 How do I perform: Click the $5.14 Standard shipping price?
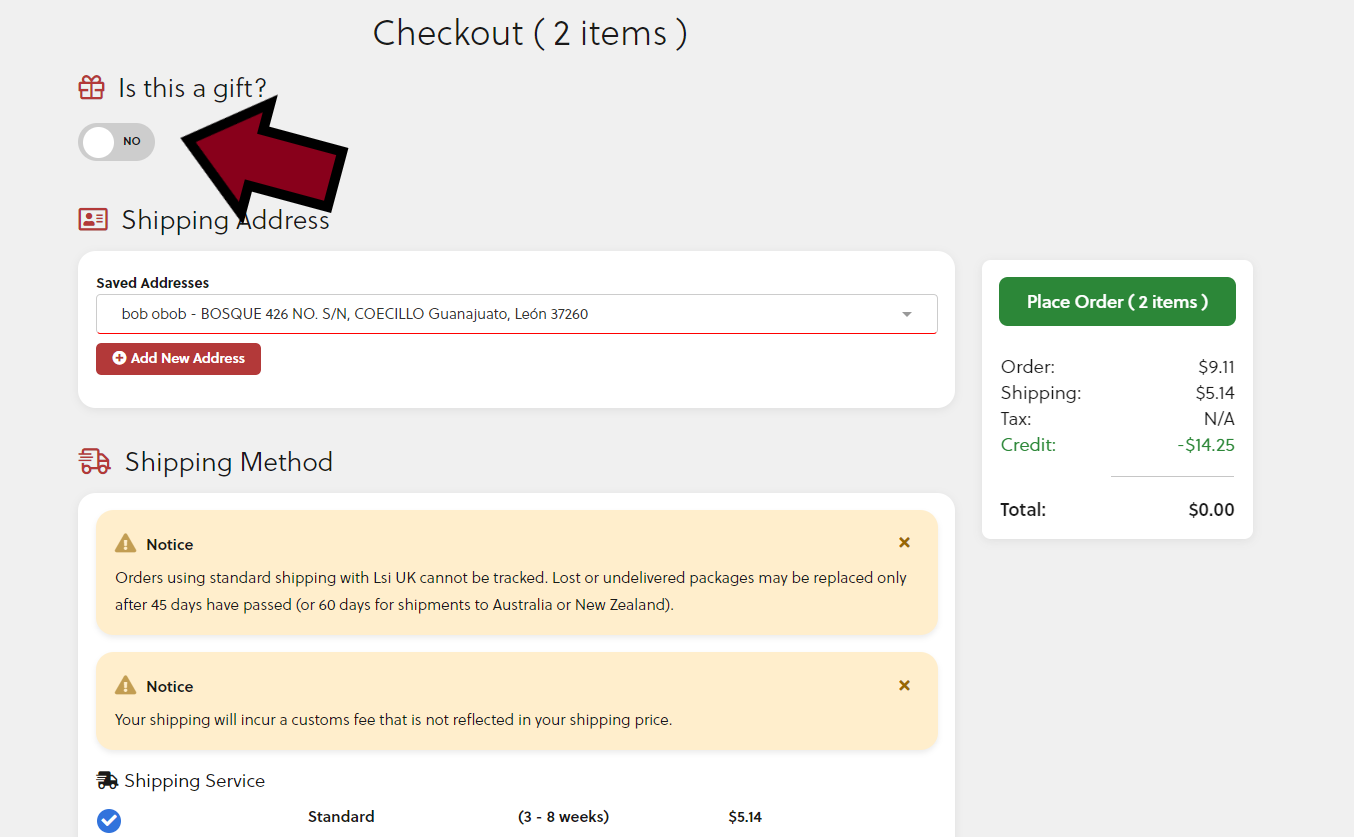coord(745,817)
